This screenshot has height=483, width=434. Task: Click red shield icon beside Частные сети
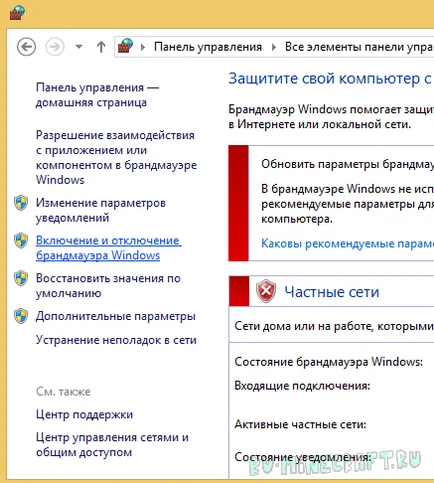tap(266, 291)
